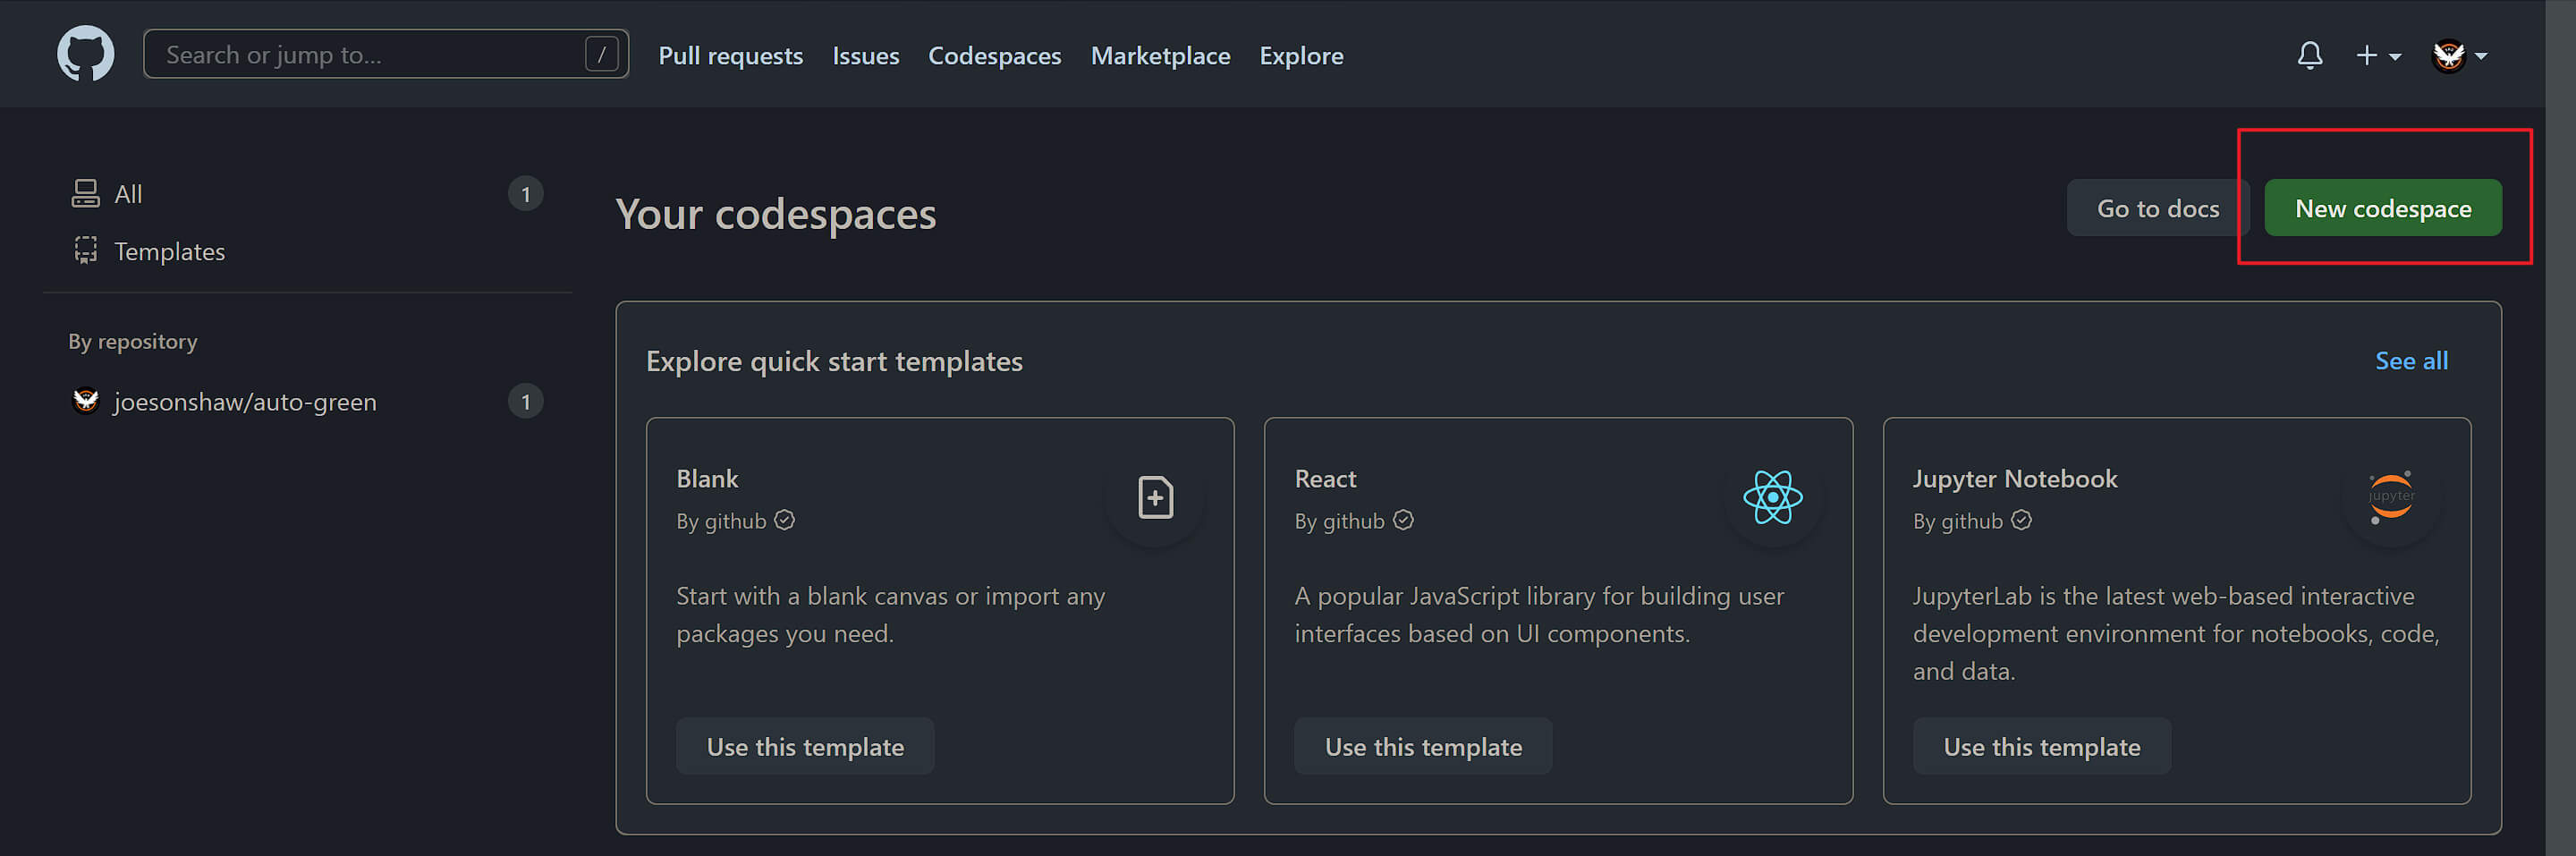Click the Jupyter logo icon
This screenshot has width=2576, height=856.
2390,497
